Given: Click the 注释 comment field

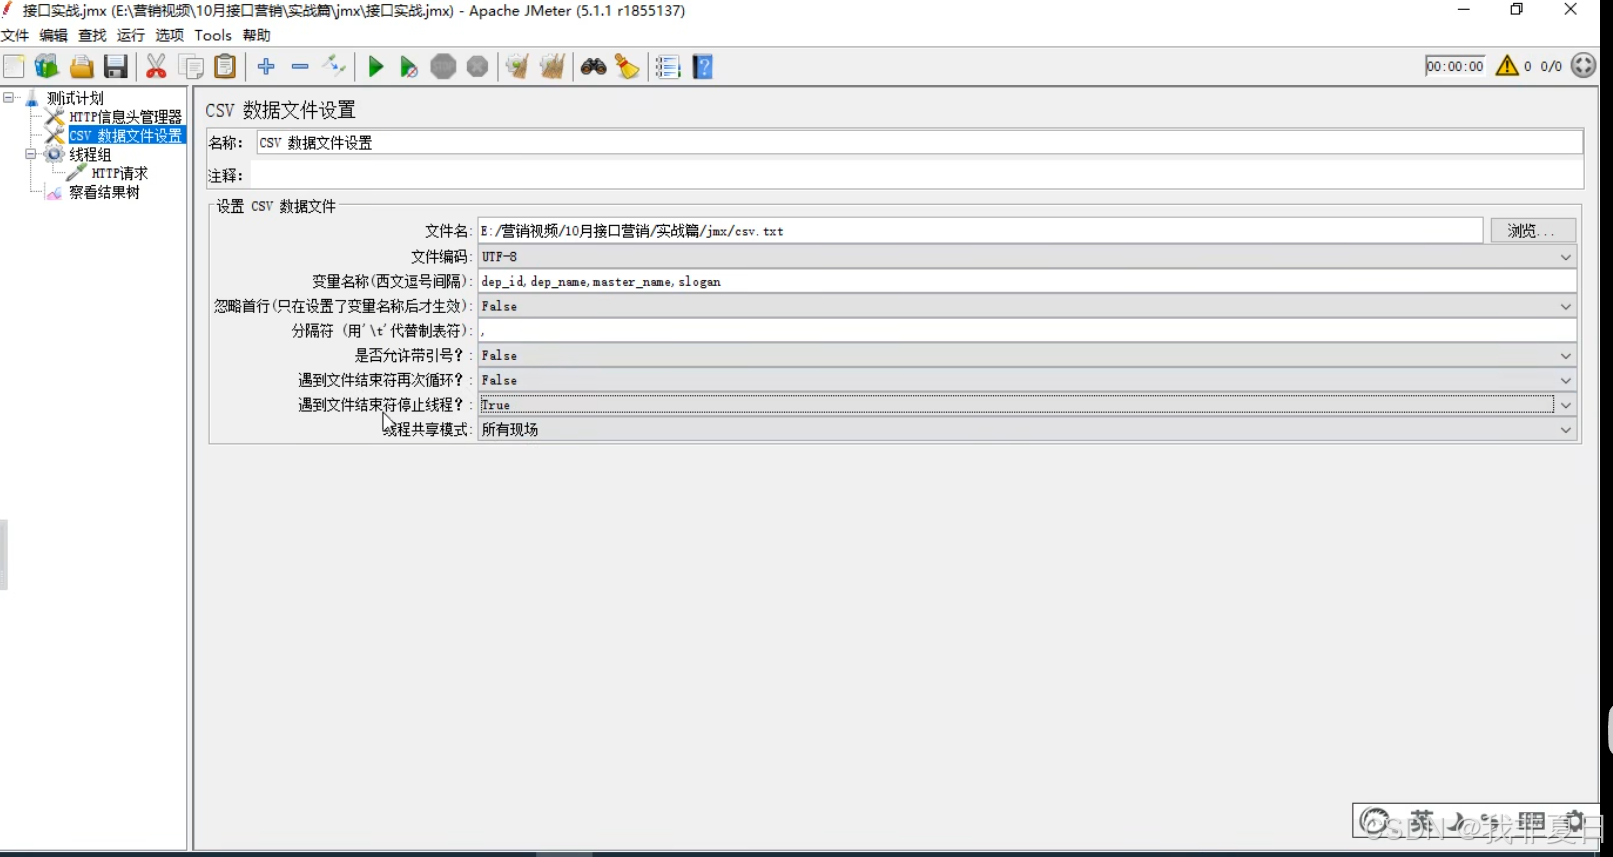Looking at the screenshot, I should pyautogui.click(x=916, y=175).
